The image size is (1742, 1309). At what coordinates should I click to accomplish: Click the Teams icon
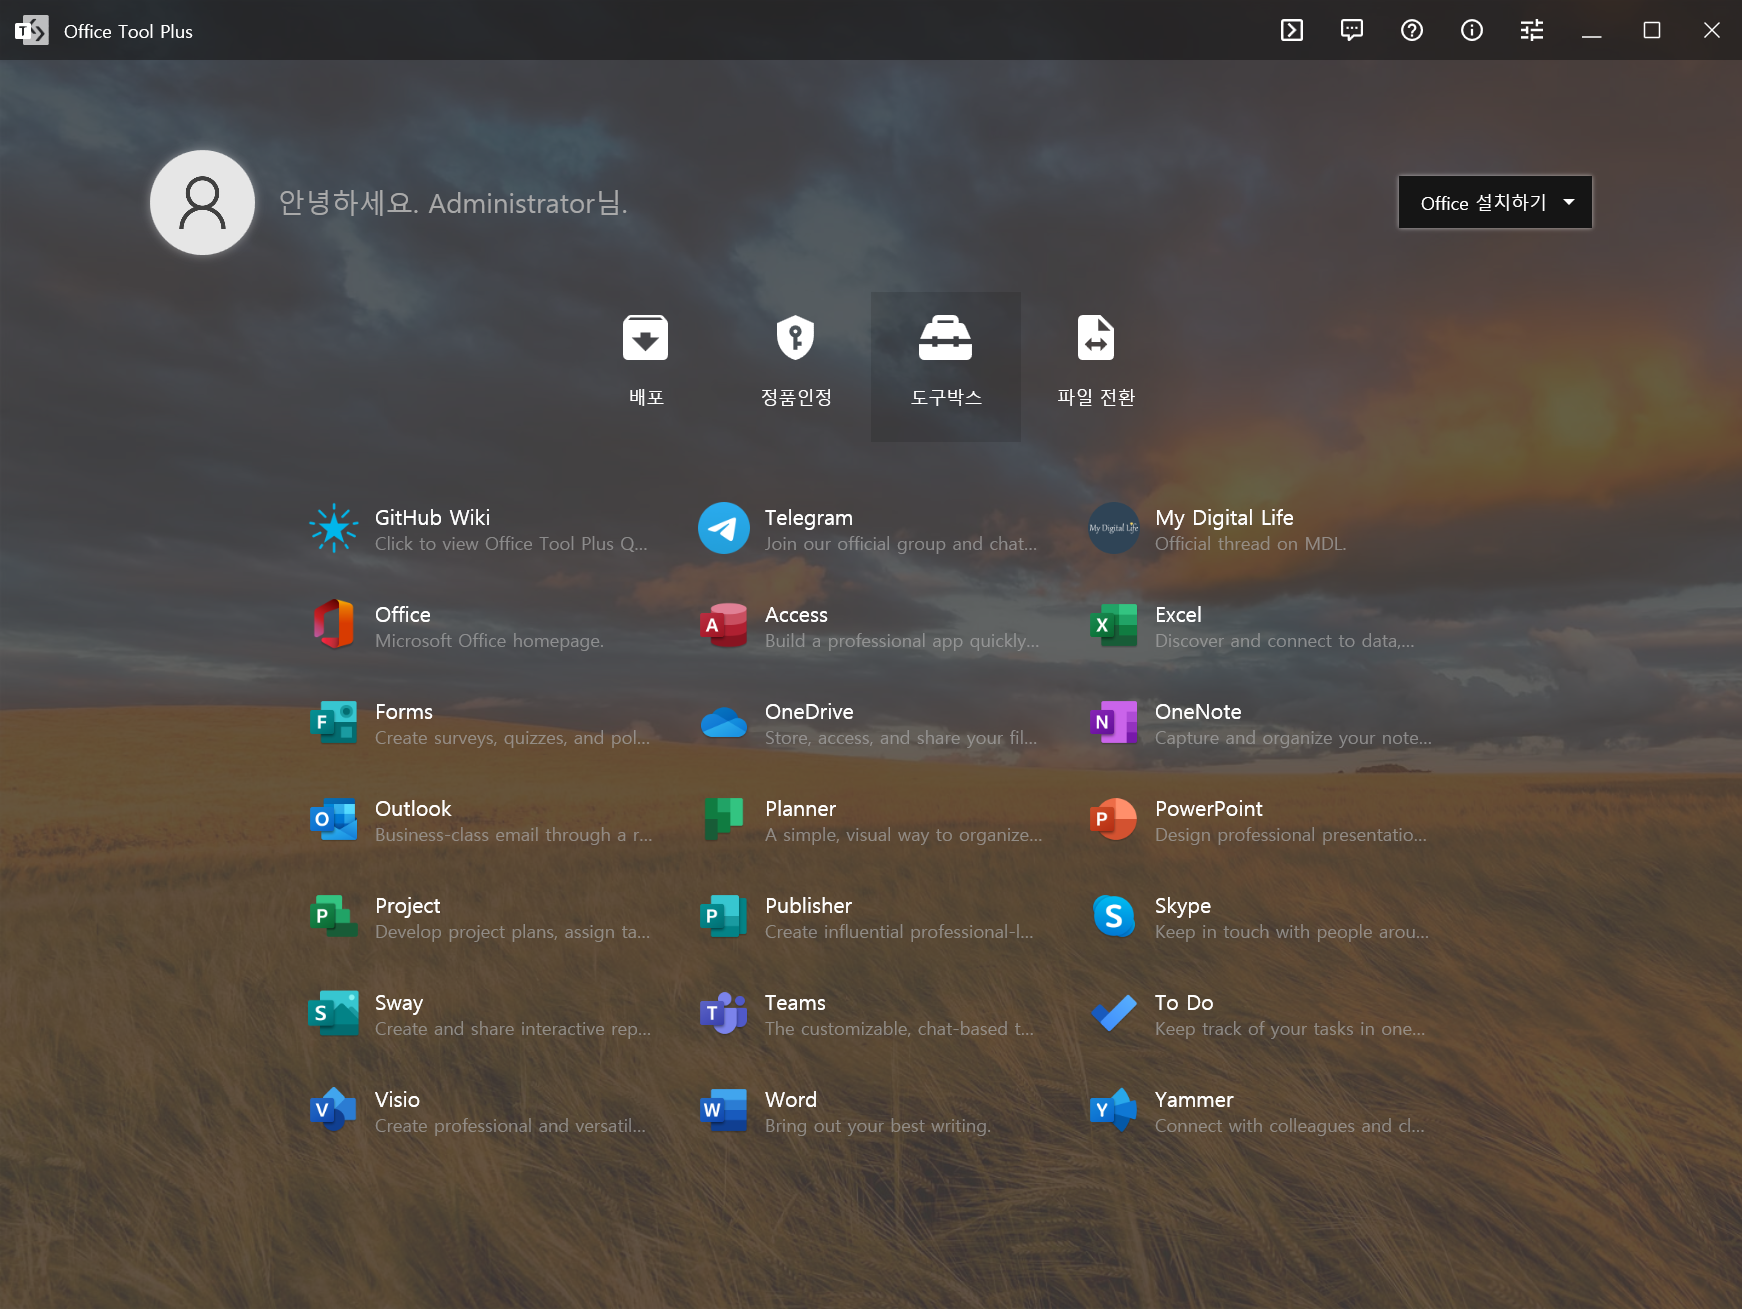pos(724,1013)
